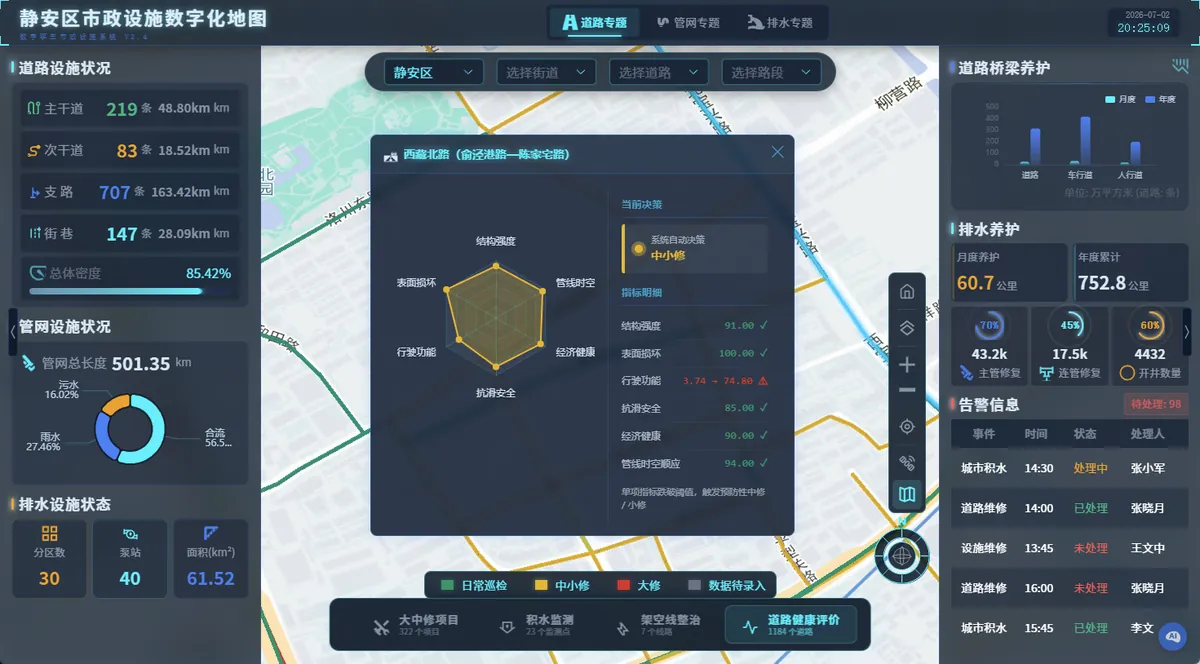Image resolution: width=1200 pixels, height=664 pixels.
Task: Select 积水监测 bottom tab
Action: click(x=535, y=625)
